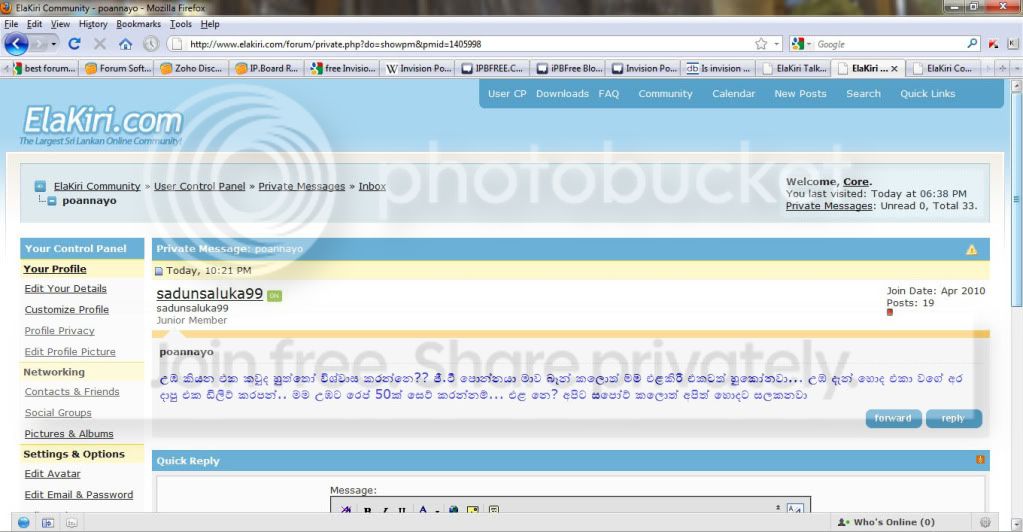Go to the browser home icon
Image resolution: width=1023 pixels, height=532 pixels.
125,44
